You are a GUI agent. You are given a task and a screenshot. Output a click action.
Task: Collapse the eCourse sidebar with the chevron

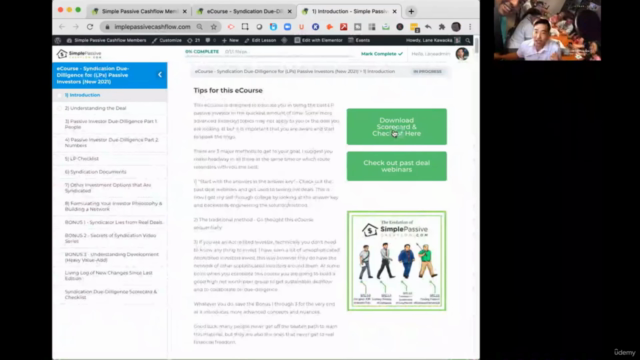tap(160, 75)
